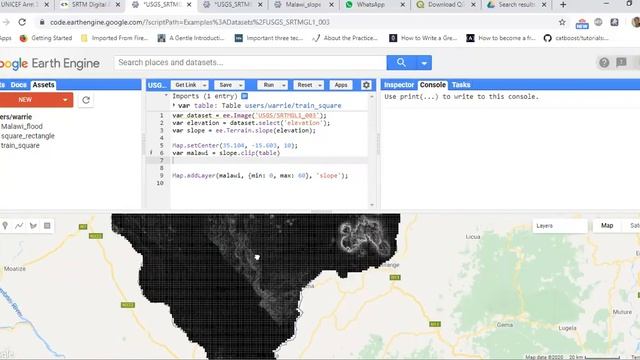Click the imports info blue icon

click(244, 96)
